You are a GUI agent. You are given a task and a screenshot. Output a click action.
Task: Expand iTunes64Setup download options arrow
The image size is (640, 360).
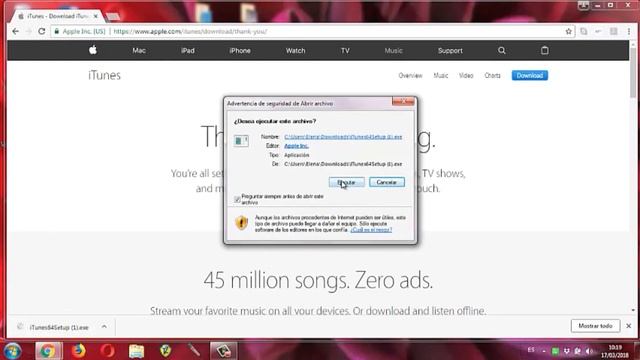(x=104, y=327)
